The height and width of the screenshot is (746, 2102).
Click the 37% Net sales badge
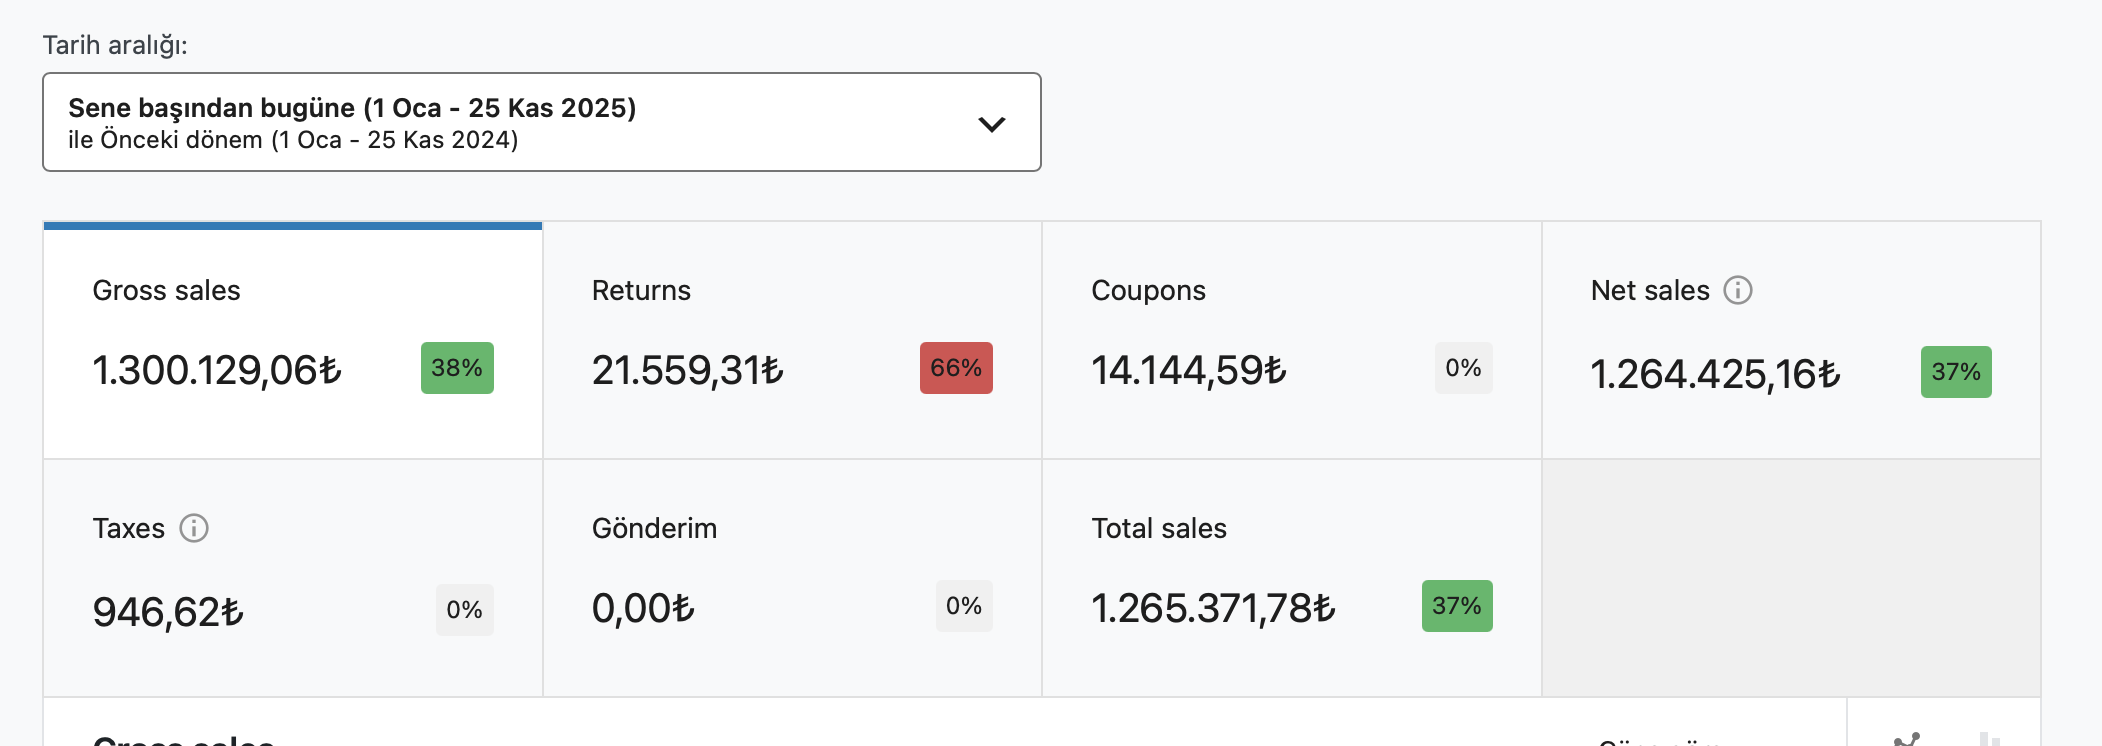click(1956, 372)
